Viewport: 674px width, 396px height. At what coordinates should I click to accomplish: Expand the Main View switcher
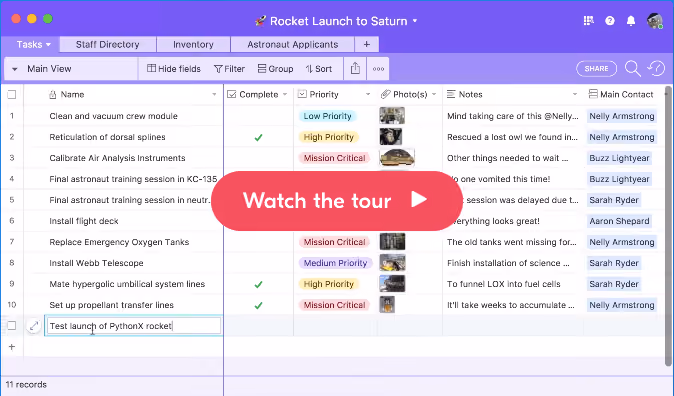click(14, 69)
